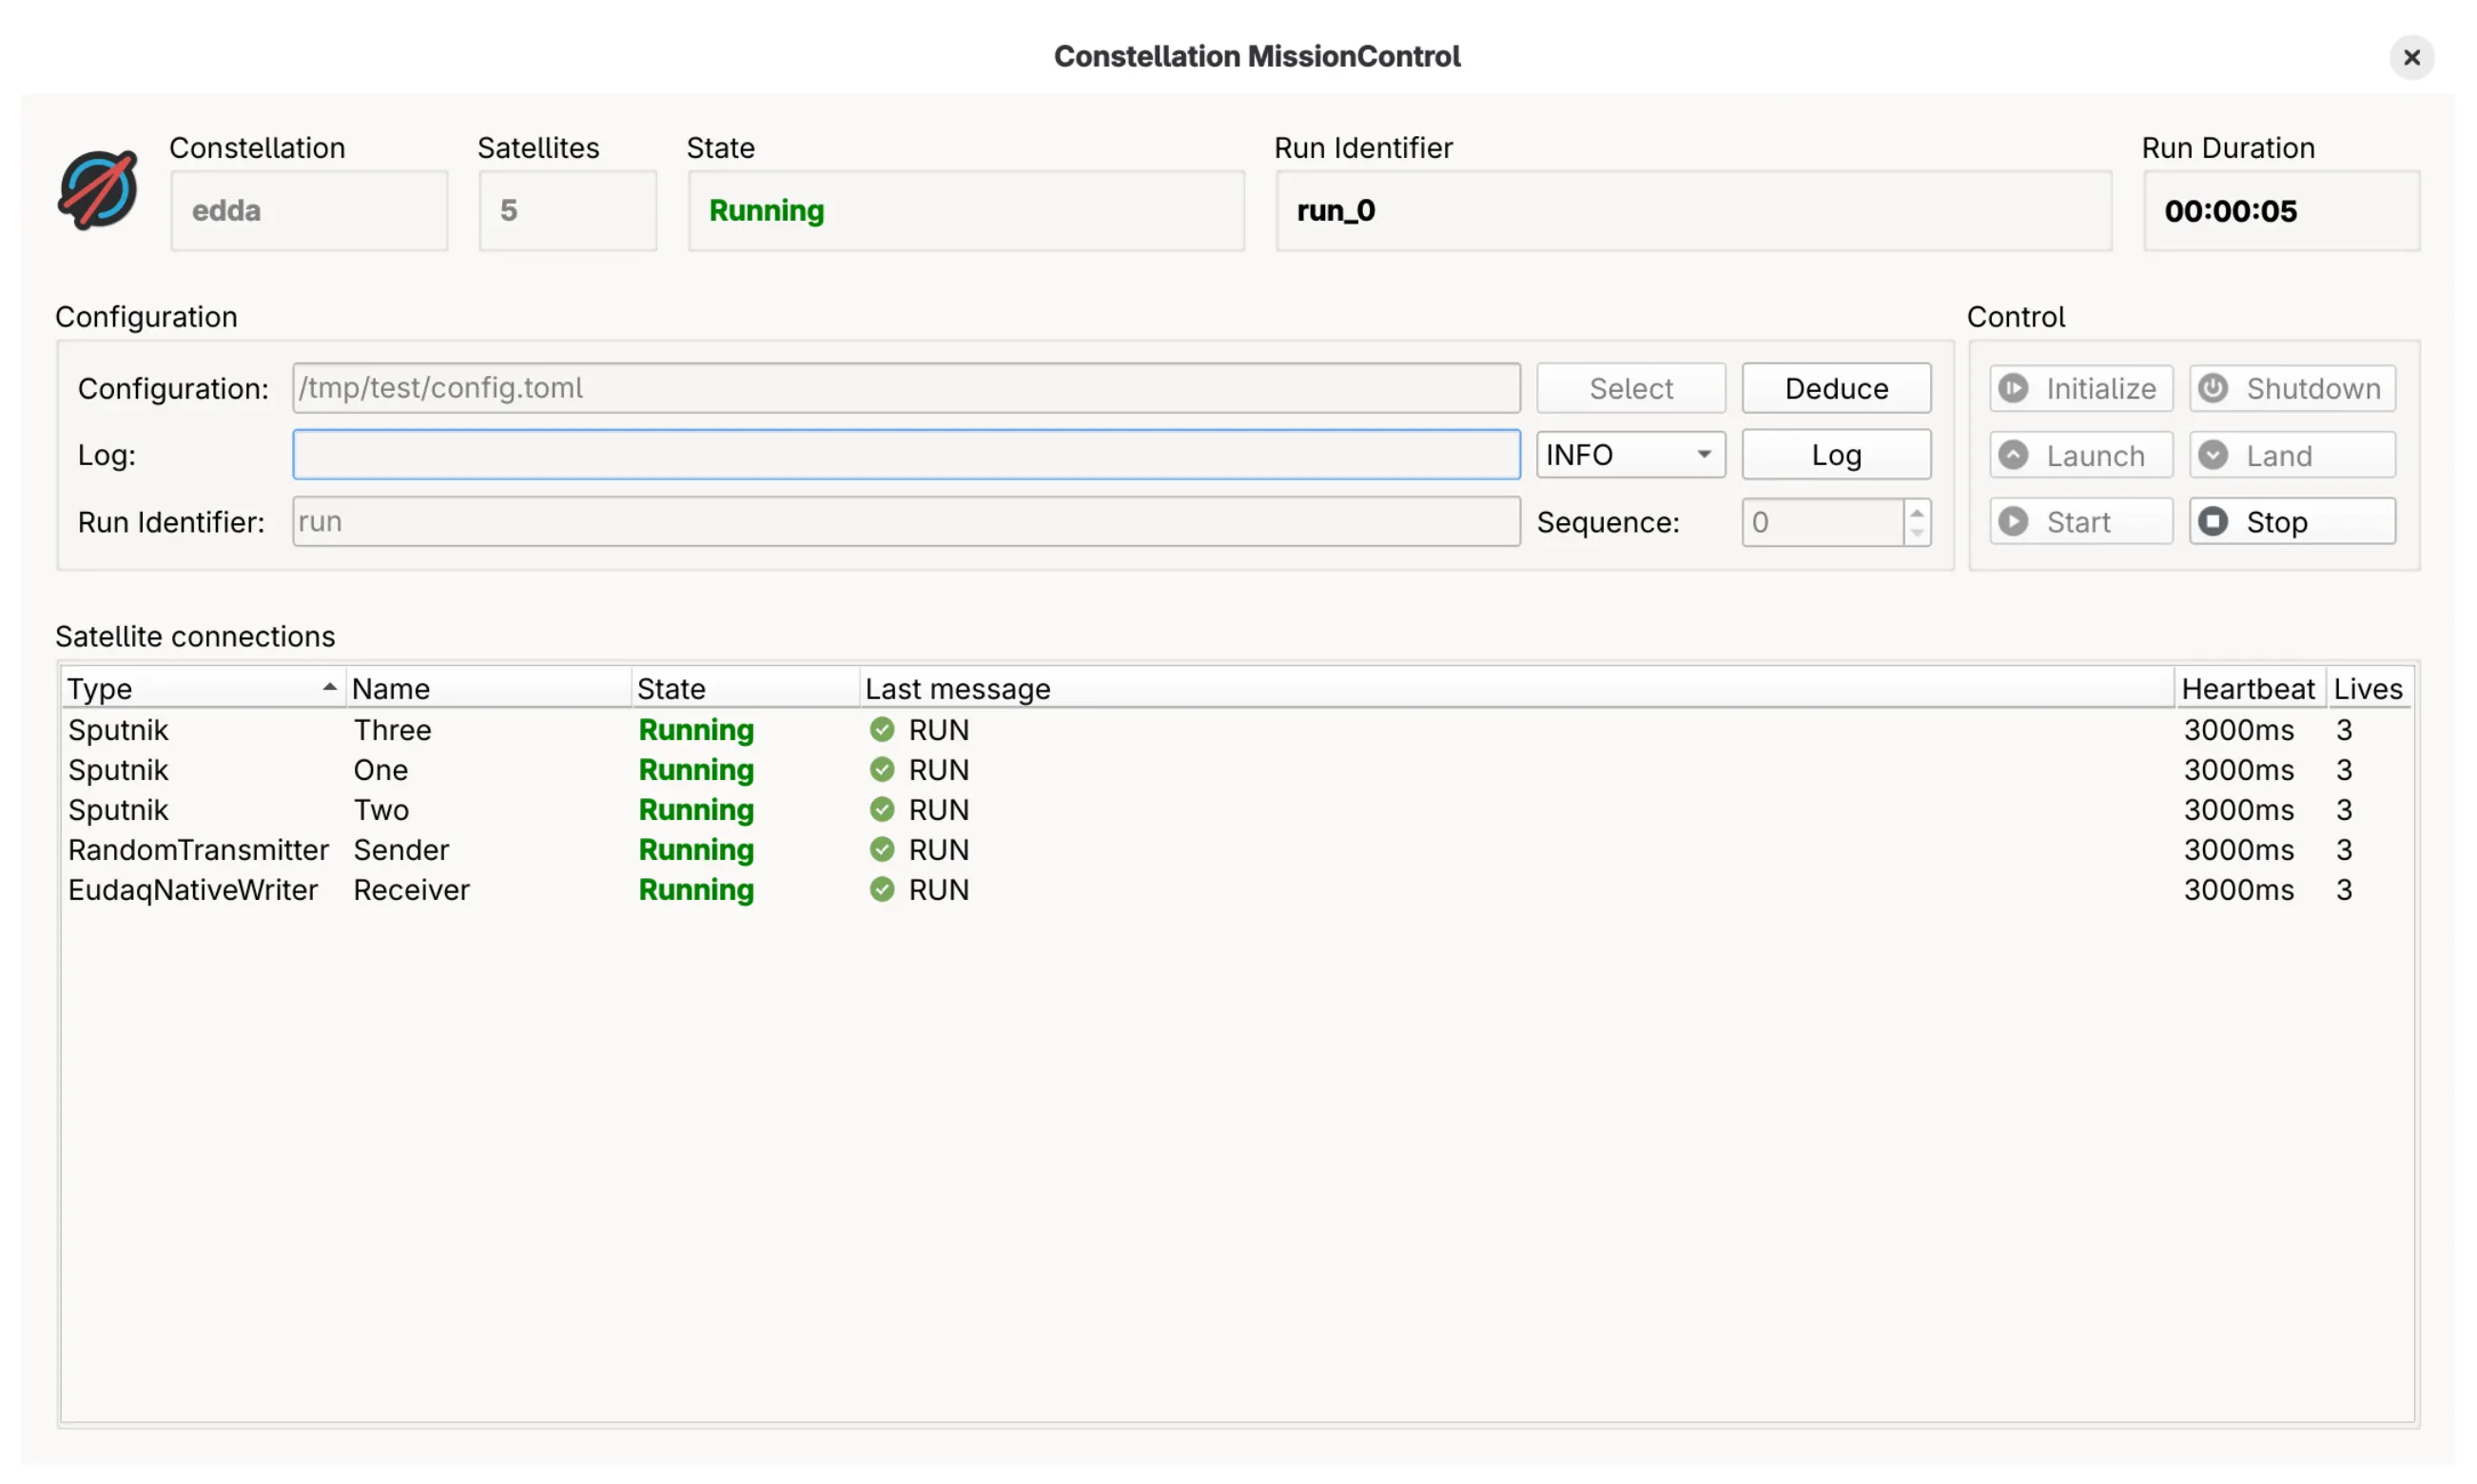Decrease the Sequence value with the down arrow

point(1916,533)
